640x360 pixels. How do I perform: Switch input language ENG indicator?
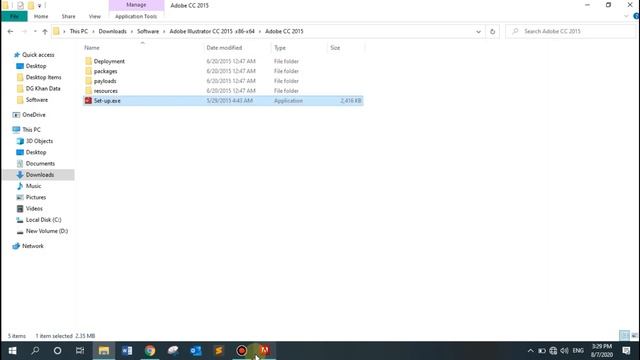[x=578, y=351]
